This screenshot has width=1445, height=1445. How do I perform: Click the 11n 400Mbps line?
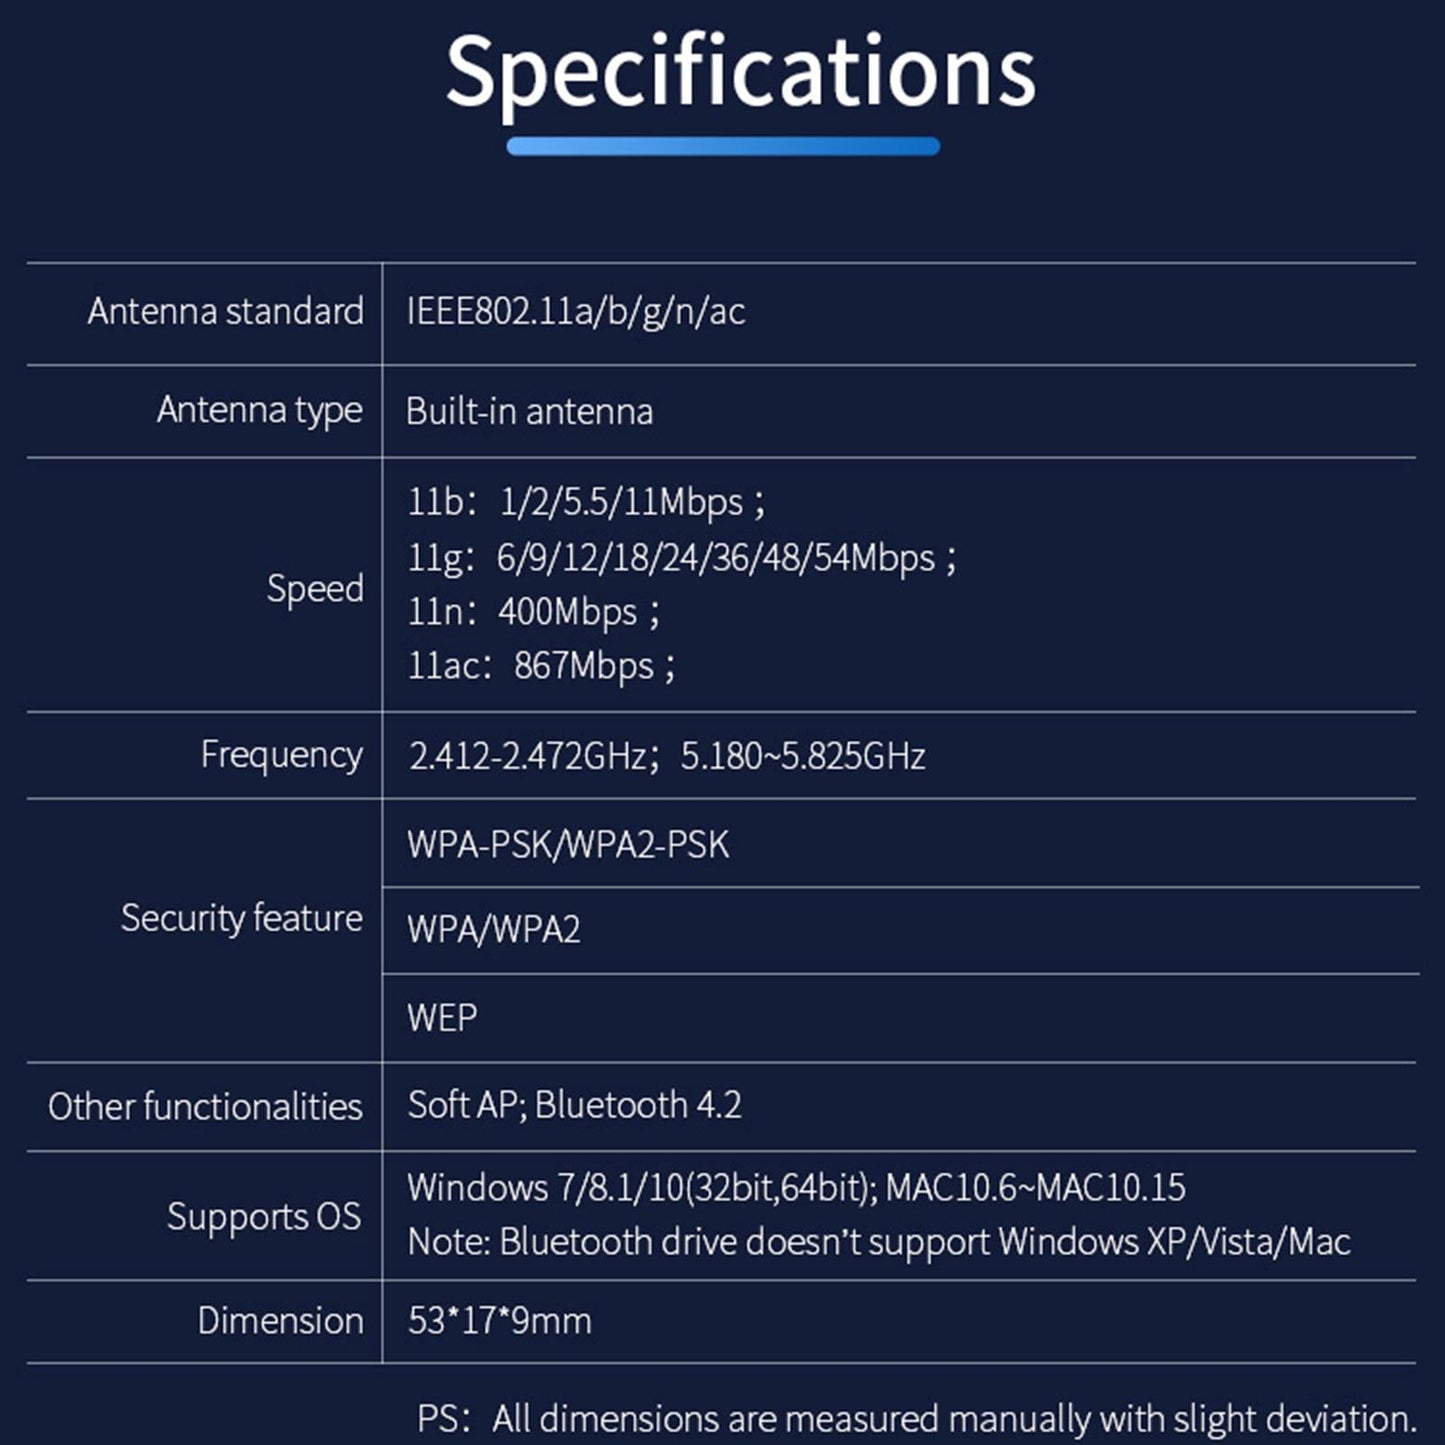coord(533,611)
